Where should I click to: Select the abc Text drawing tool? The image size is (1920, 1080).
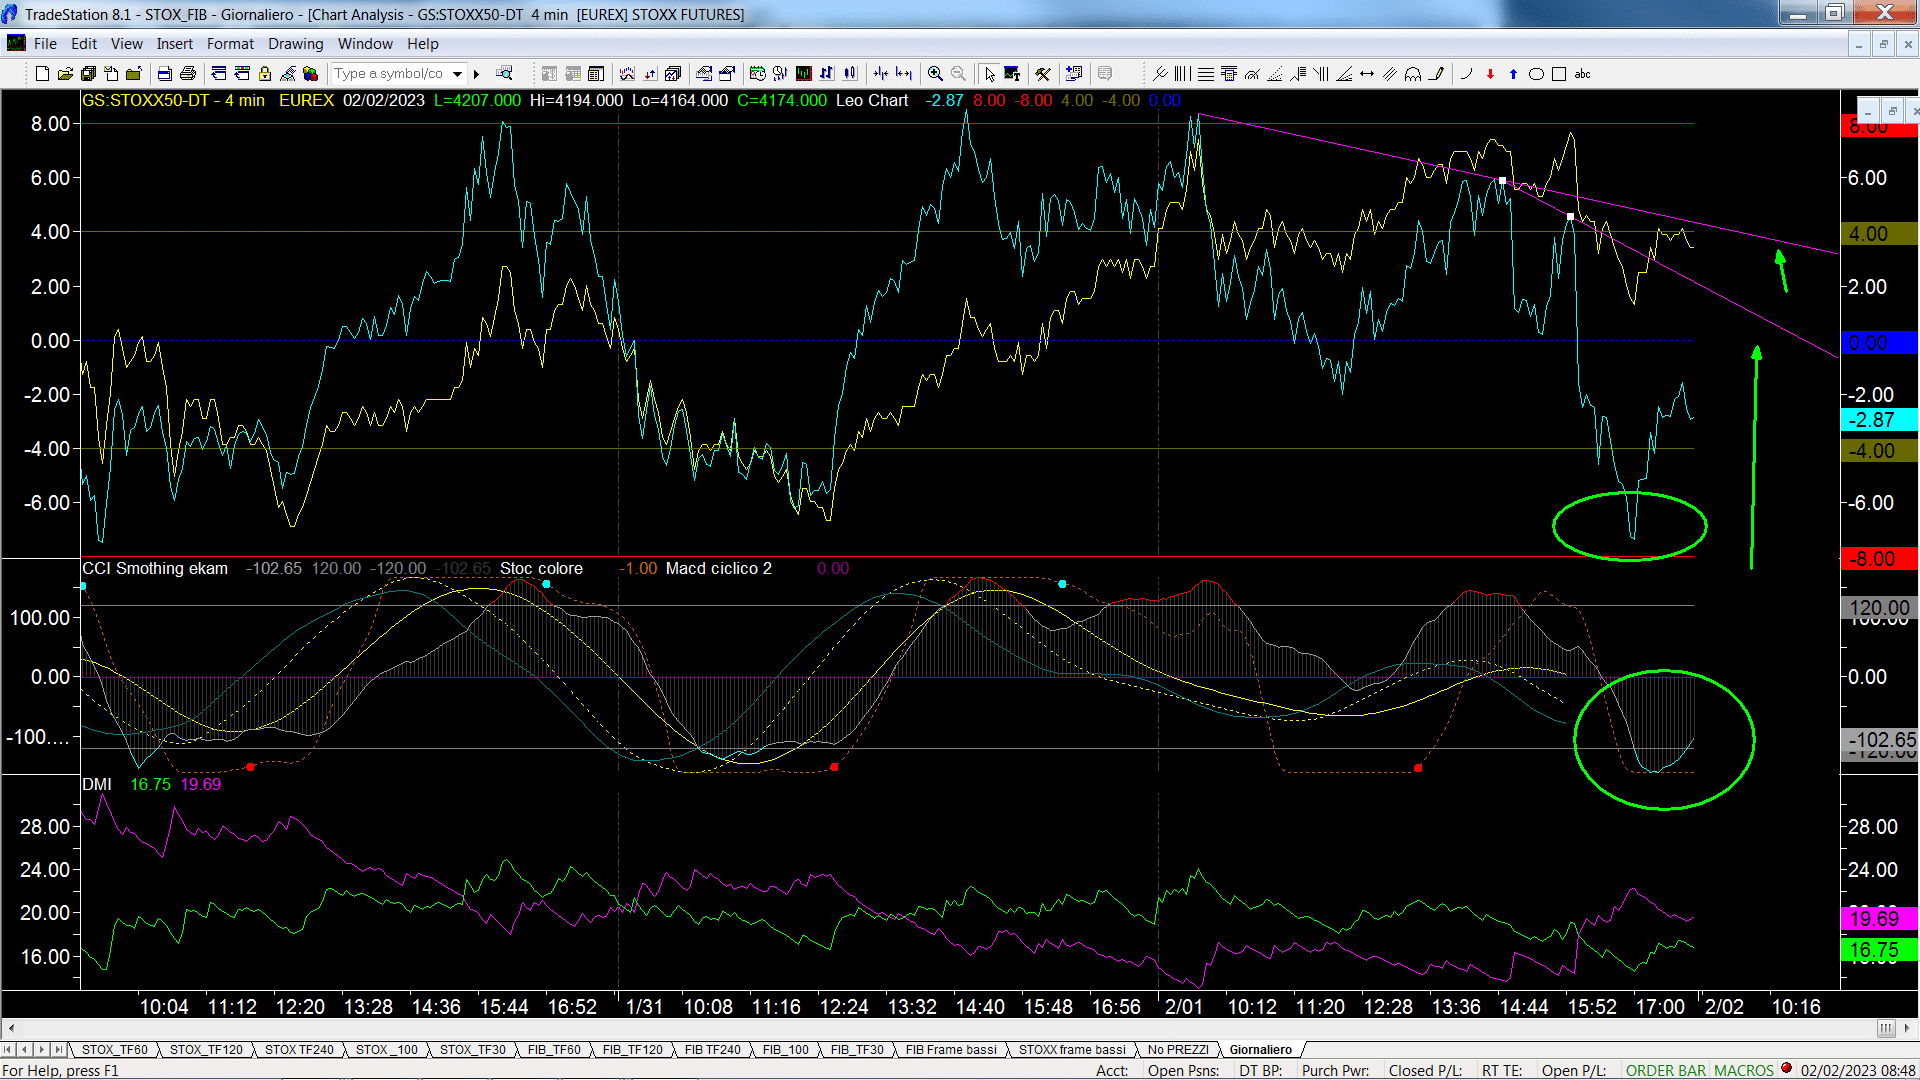point(1582,73)
